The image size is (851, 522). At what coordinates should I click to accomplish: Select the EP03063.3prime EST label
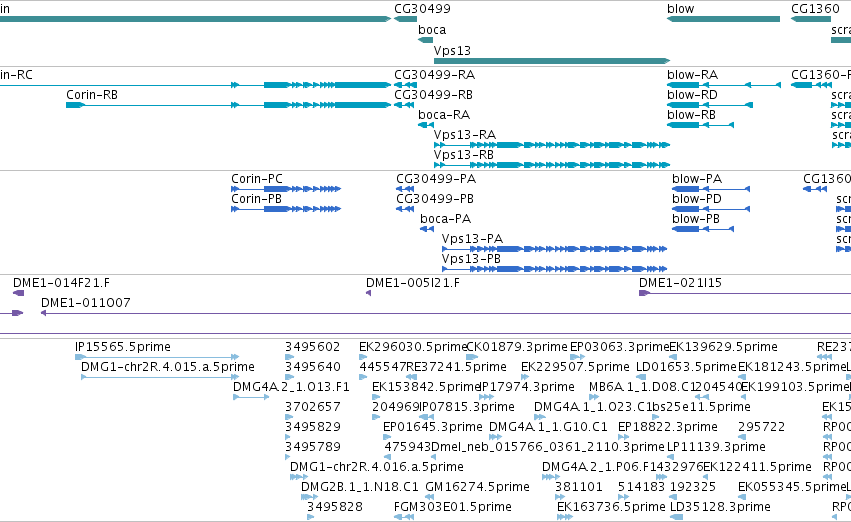[619, 347]
